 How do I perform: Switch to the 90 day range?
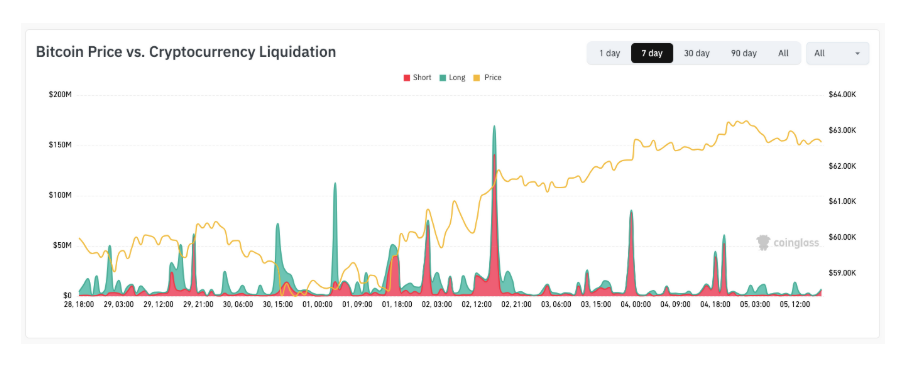pyautogui.click(x=743, y=53)
